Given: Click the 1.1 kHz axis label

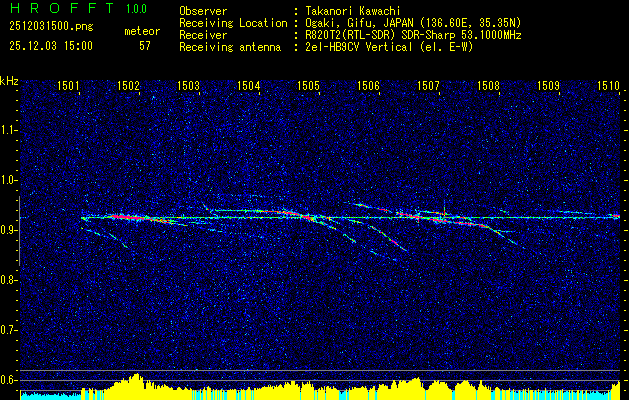Looking at the screenshot, I should coord(9,130).
